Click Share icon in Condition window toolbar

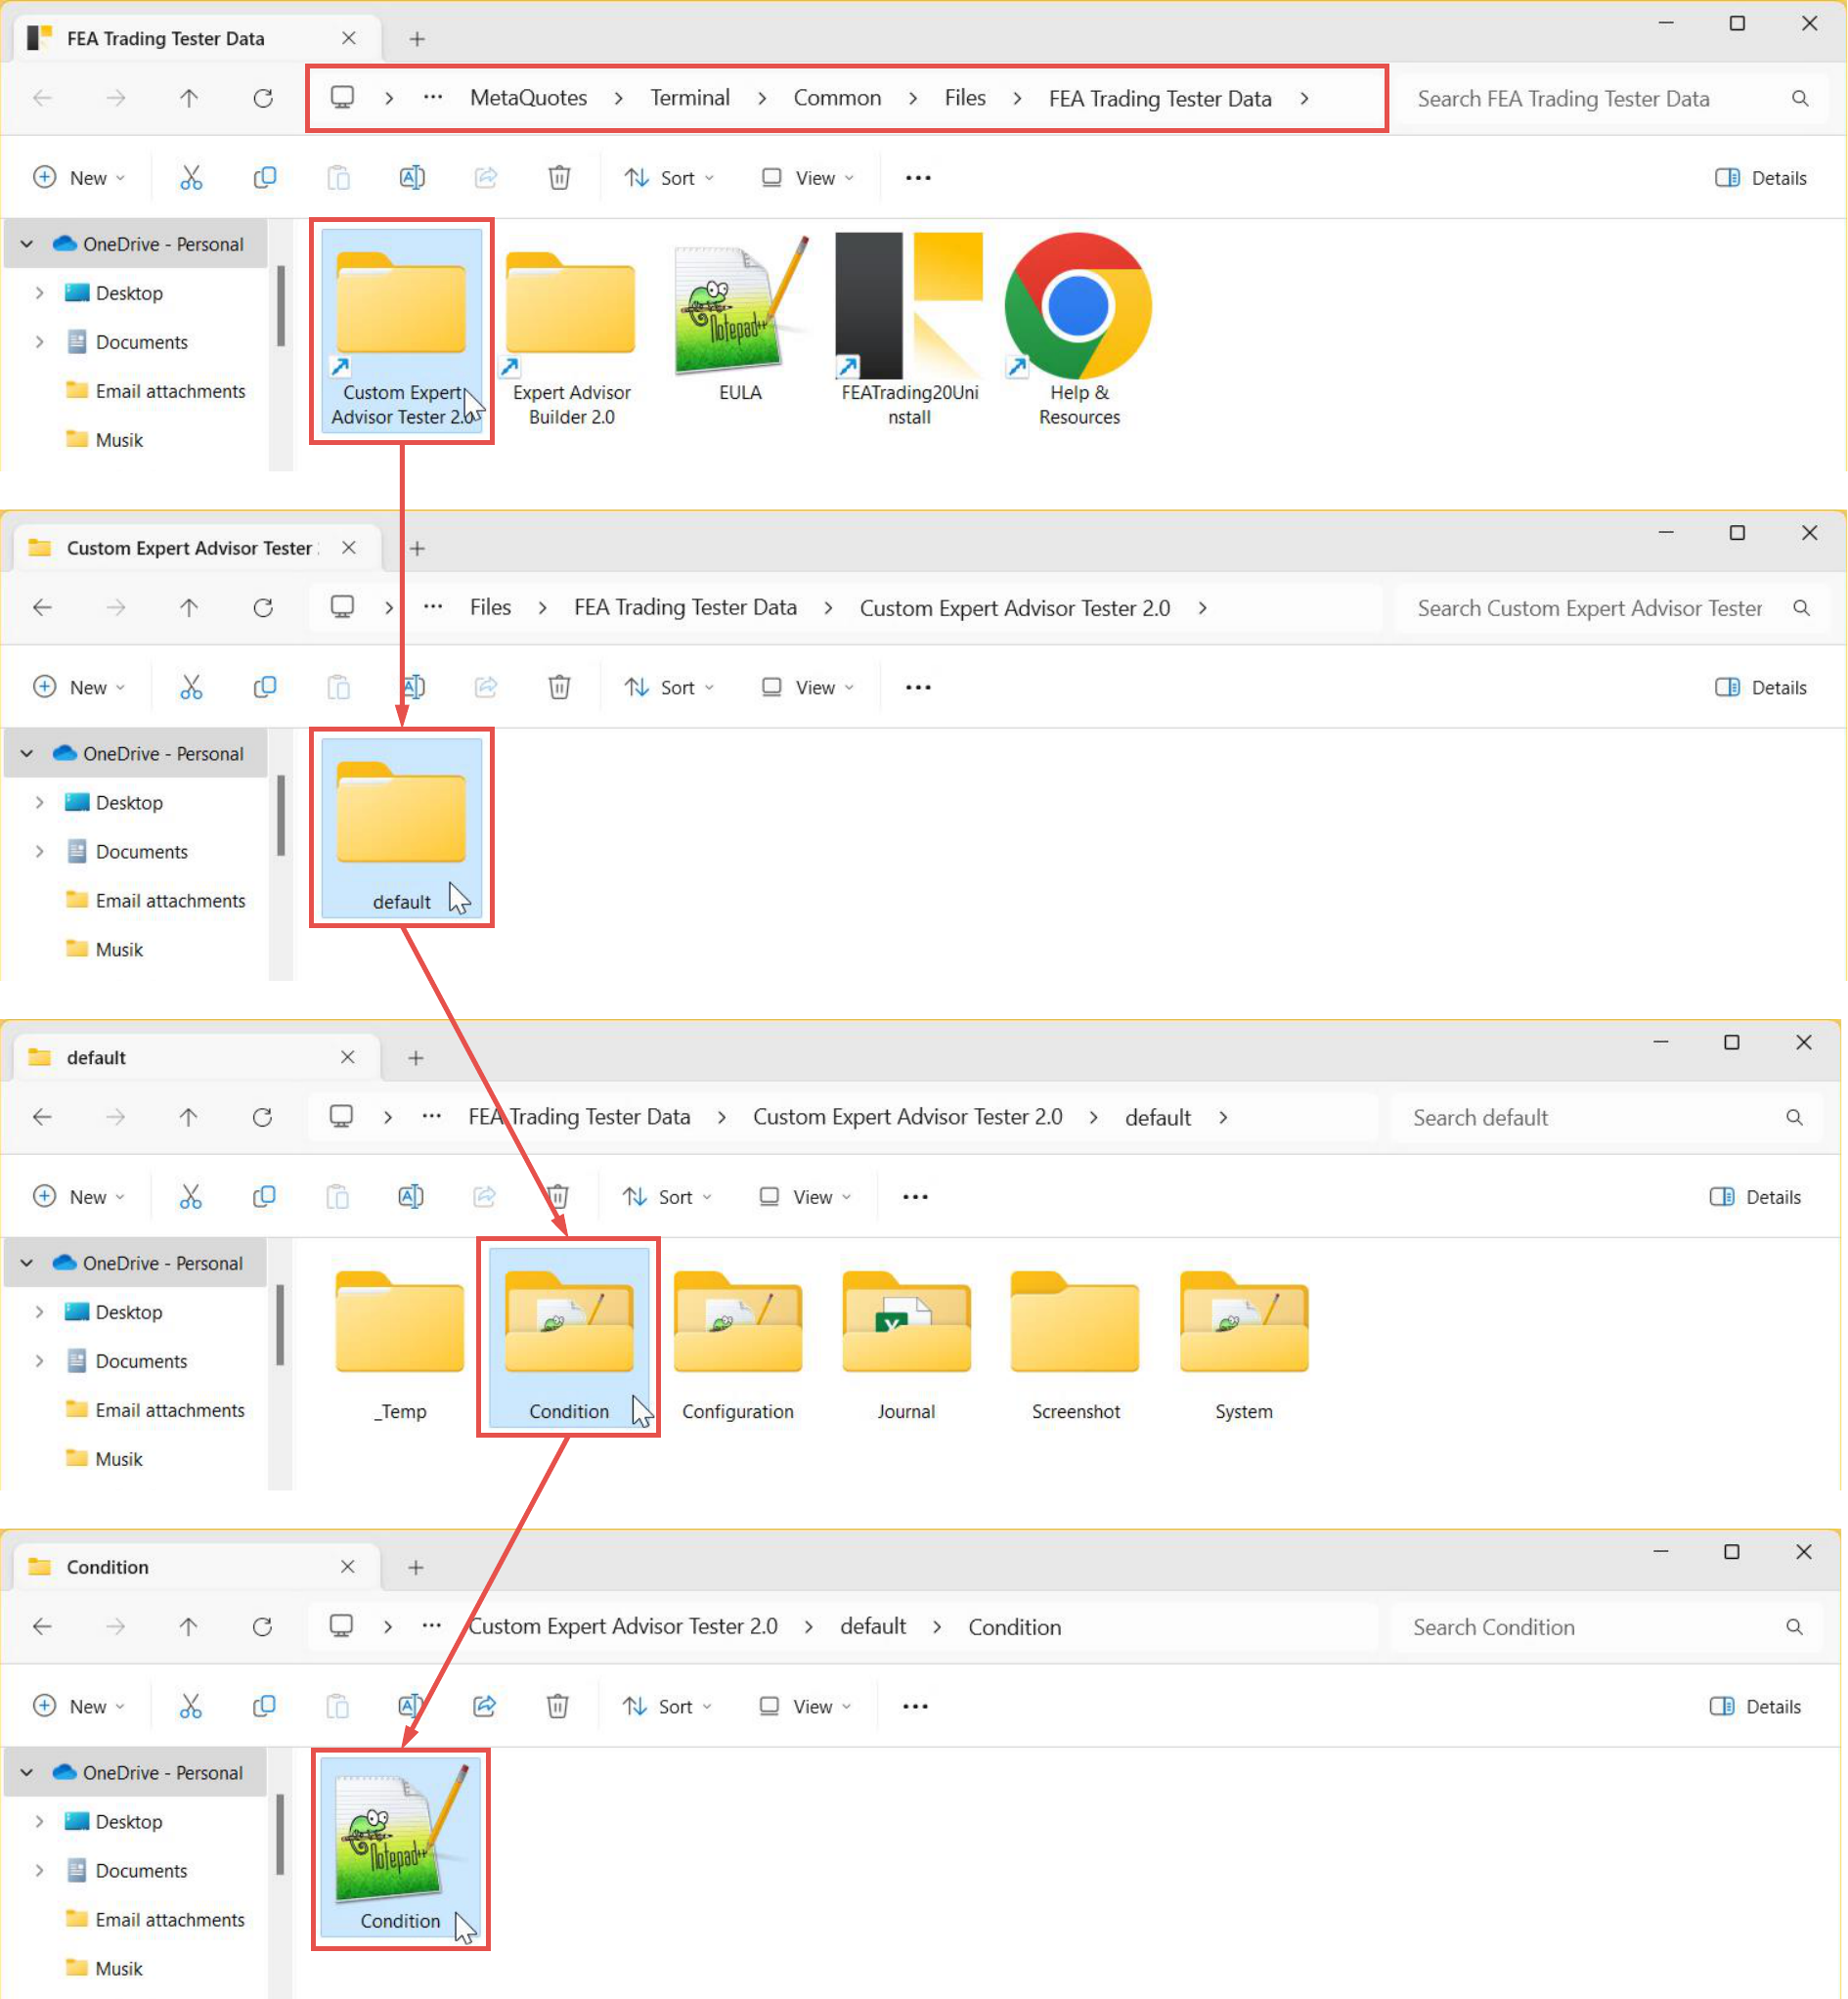(x=484, y=1706)
